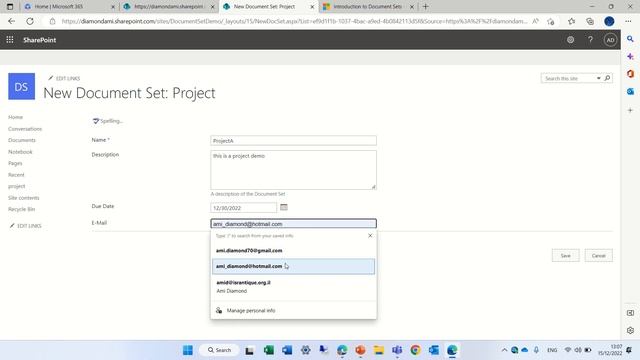
Task: Open Edge sidebar Discover sparkle icon
Action: click(630, 57)
